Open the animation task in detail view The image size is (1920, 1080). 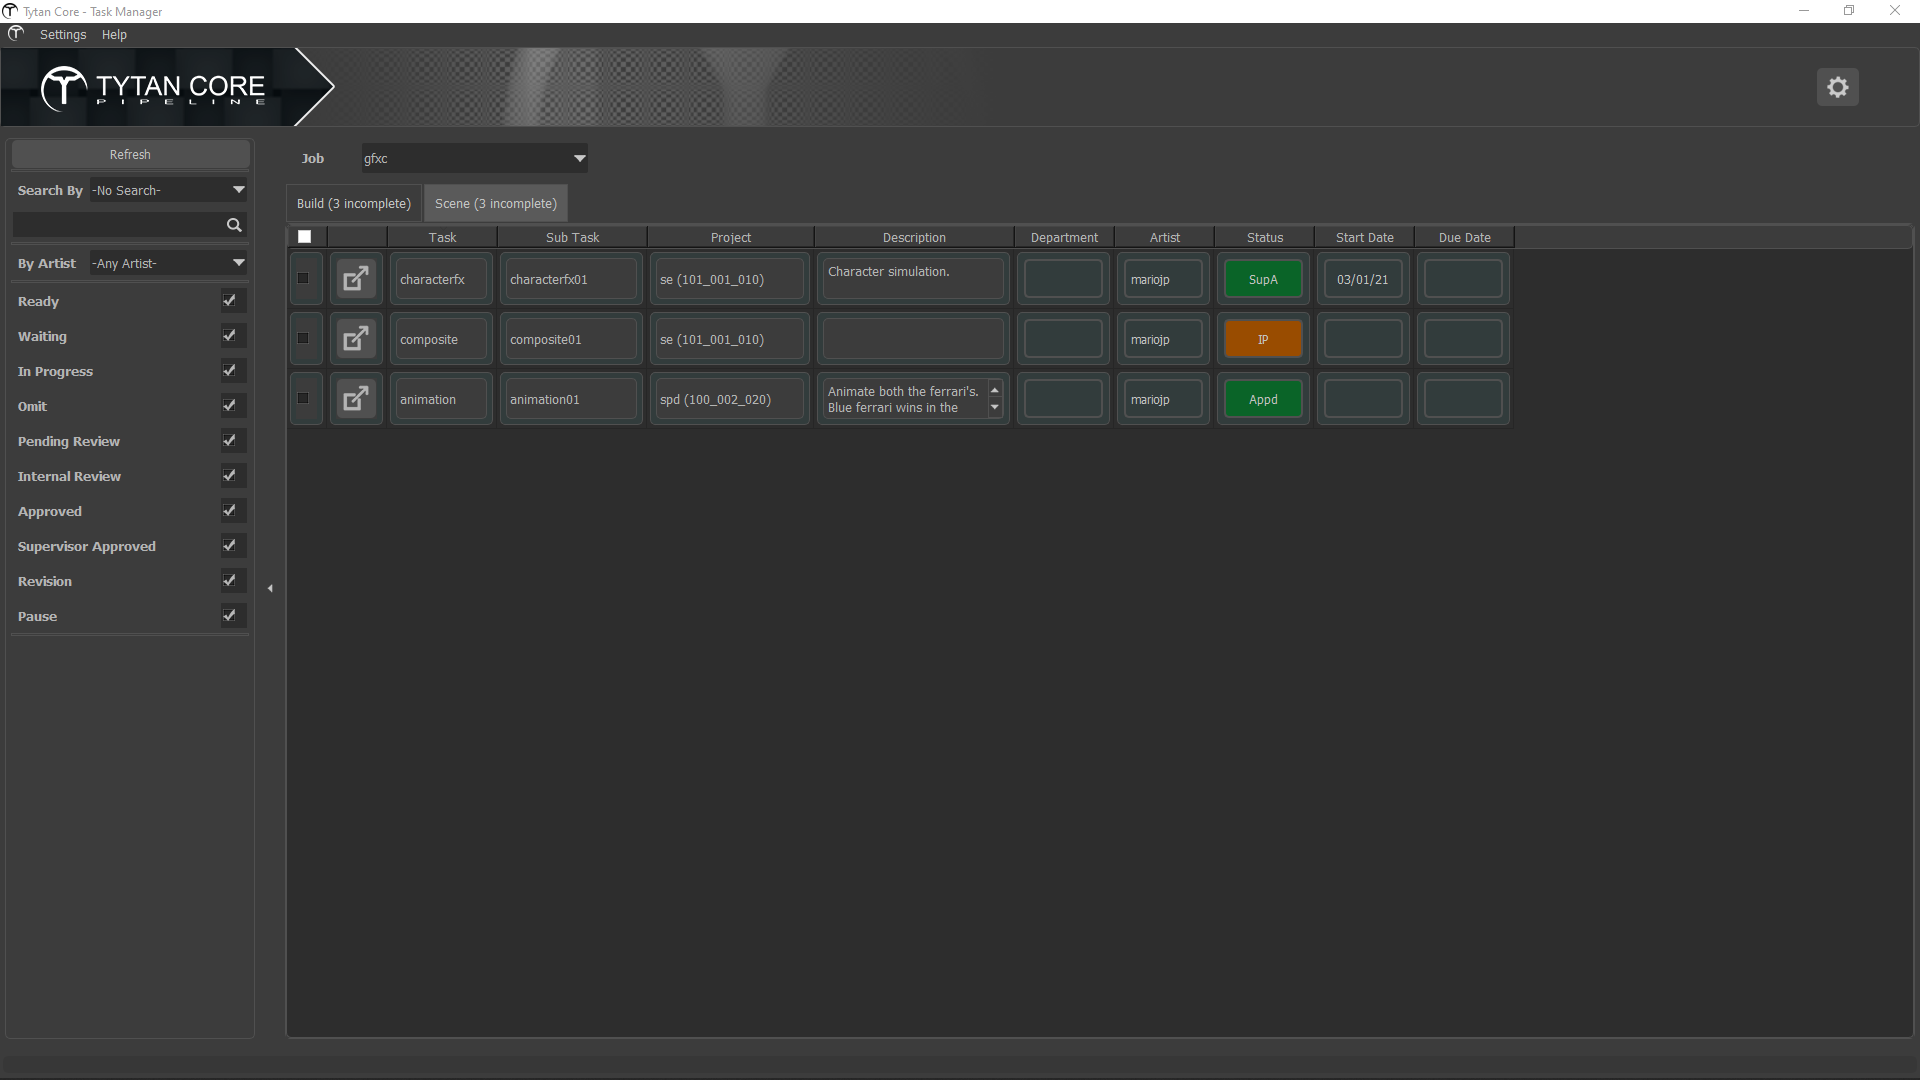pos(356,398)
